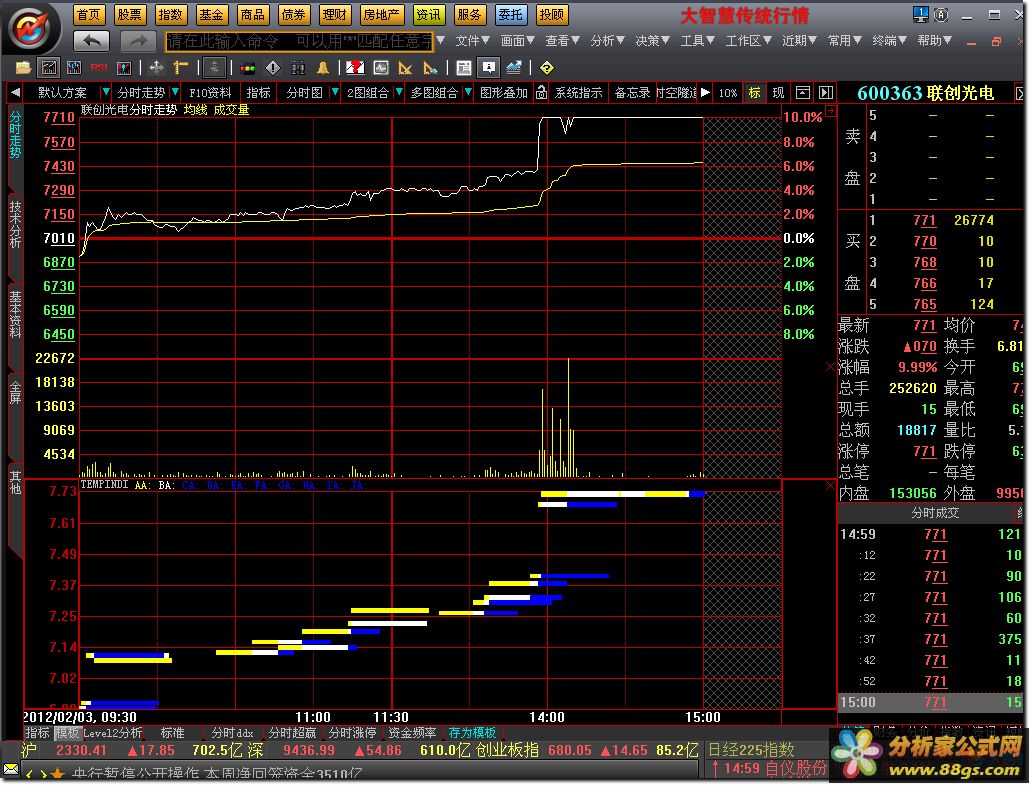Open the exclamation warning diamond icon
Viewport: 1031px width, 785px height.
pyautogui.click(x=273, y=68)
